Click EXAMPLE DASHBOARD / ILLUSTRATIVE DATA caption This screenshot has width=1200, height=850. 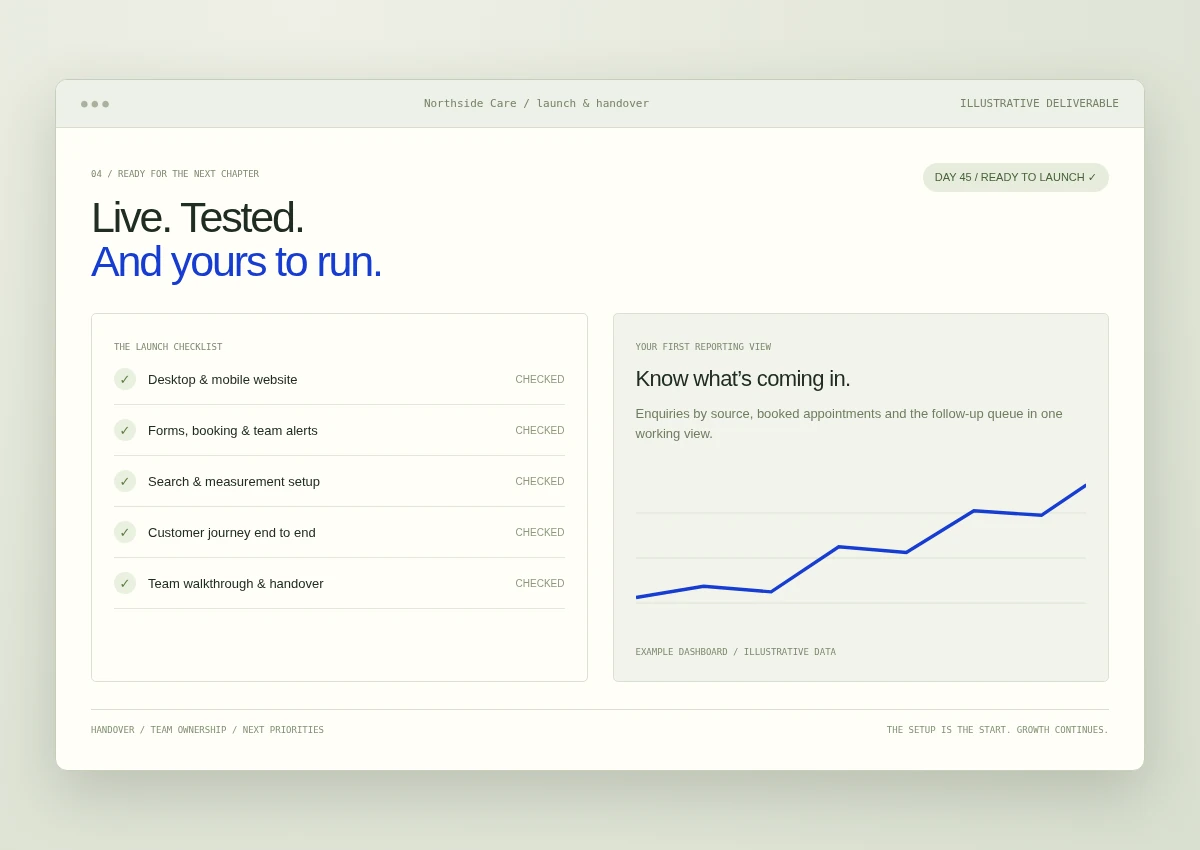(736, 652)
